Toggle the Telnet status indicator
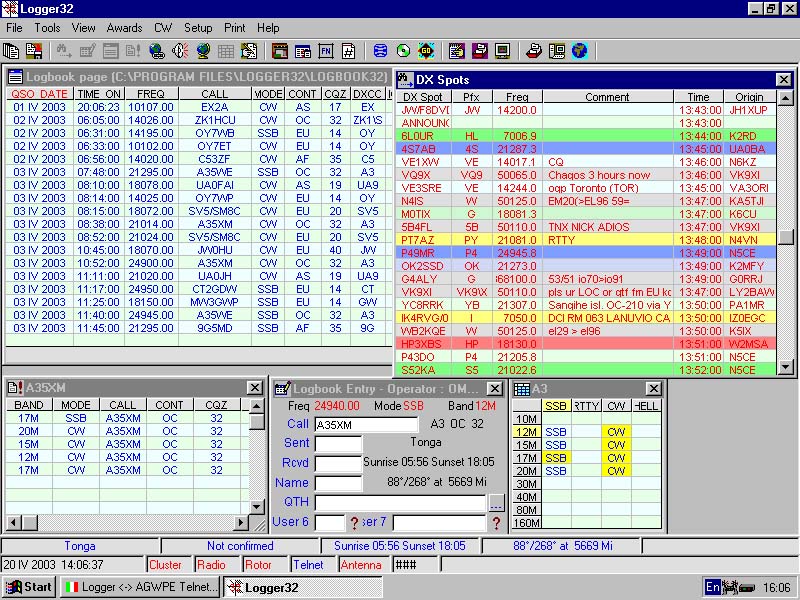 [x=308, y=565]
